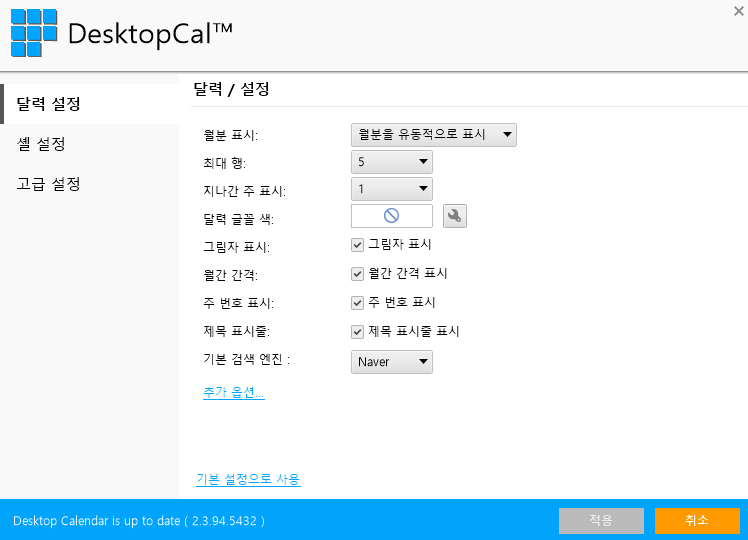Image resolution: width=748 pixels, height=540 pixels.
Task: Click the DesktopCal blue grid logo
Action: (x=34, y=33)
